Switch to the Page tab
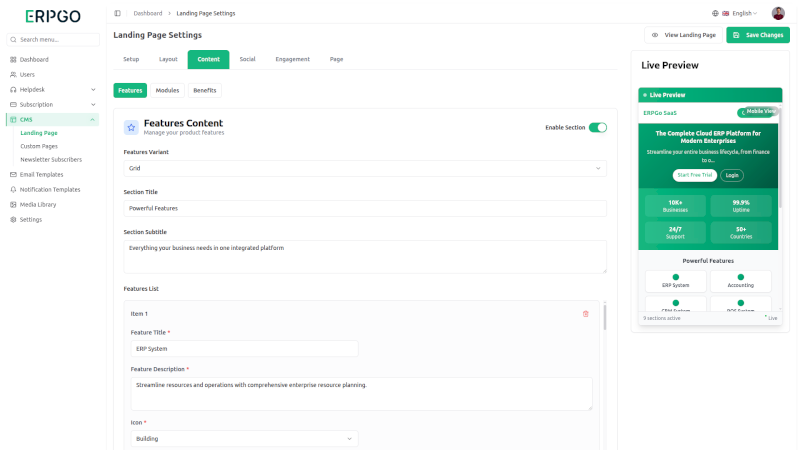The width and height of the screenshot is (800, 450). point(336,59)
